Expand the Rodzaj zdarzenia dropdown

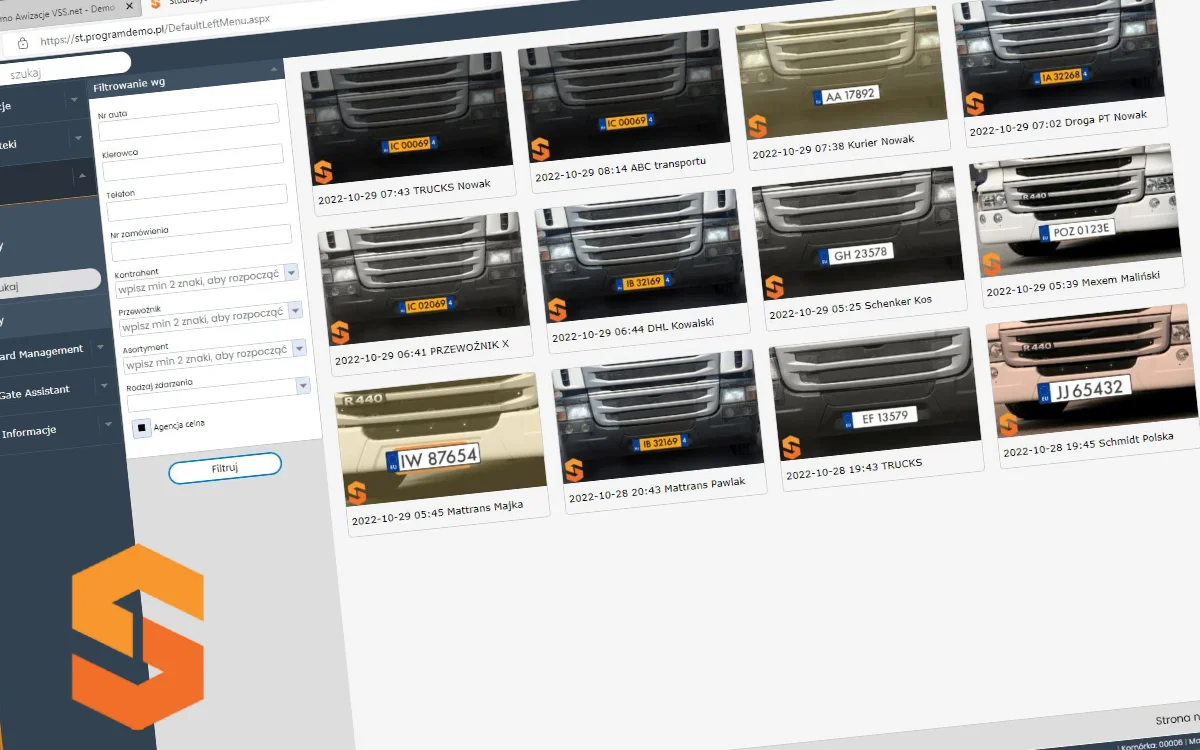click(x=303, y=386)
